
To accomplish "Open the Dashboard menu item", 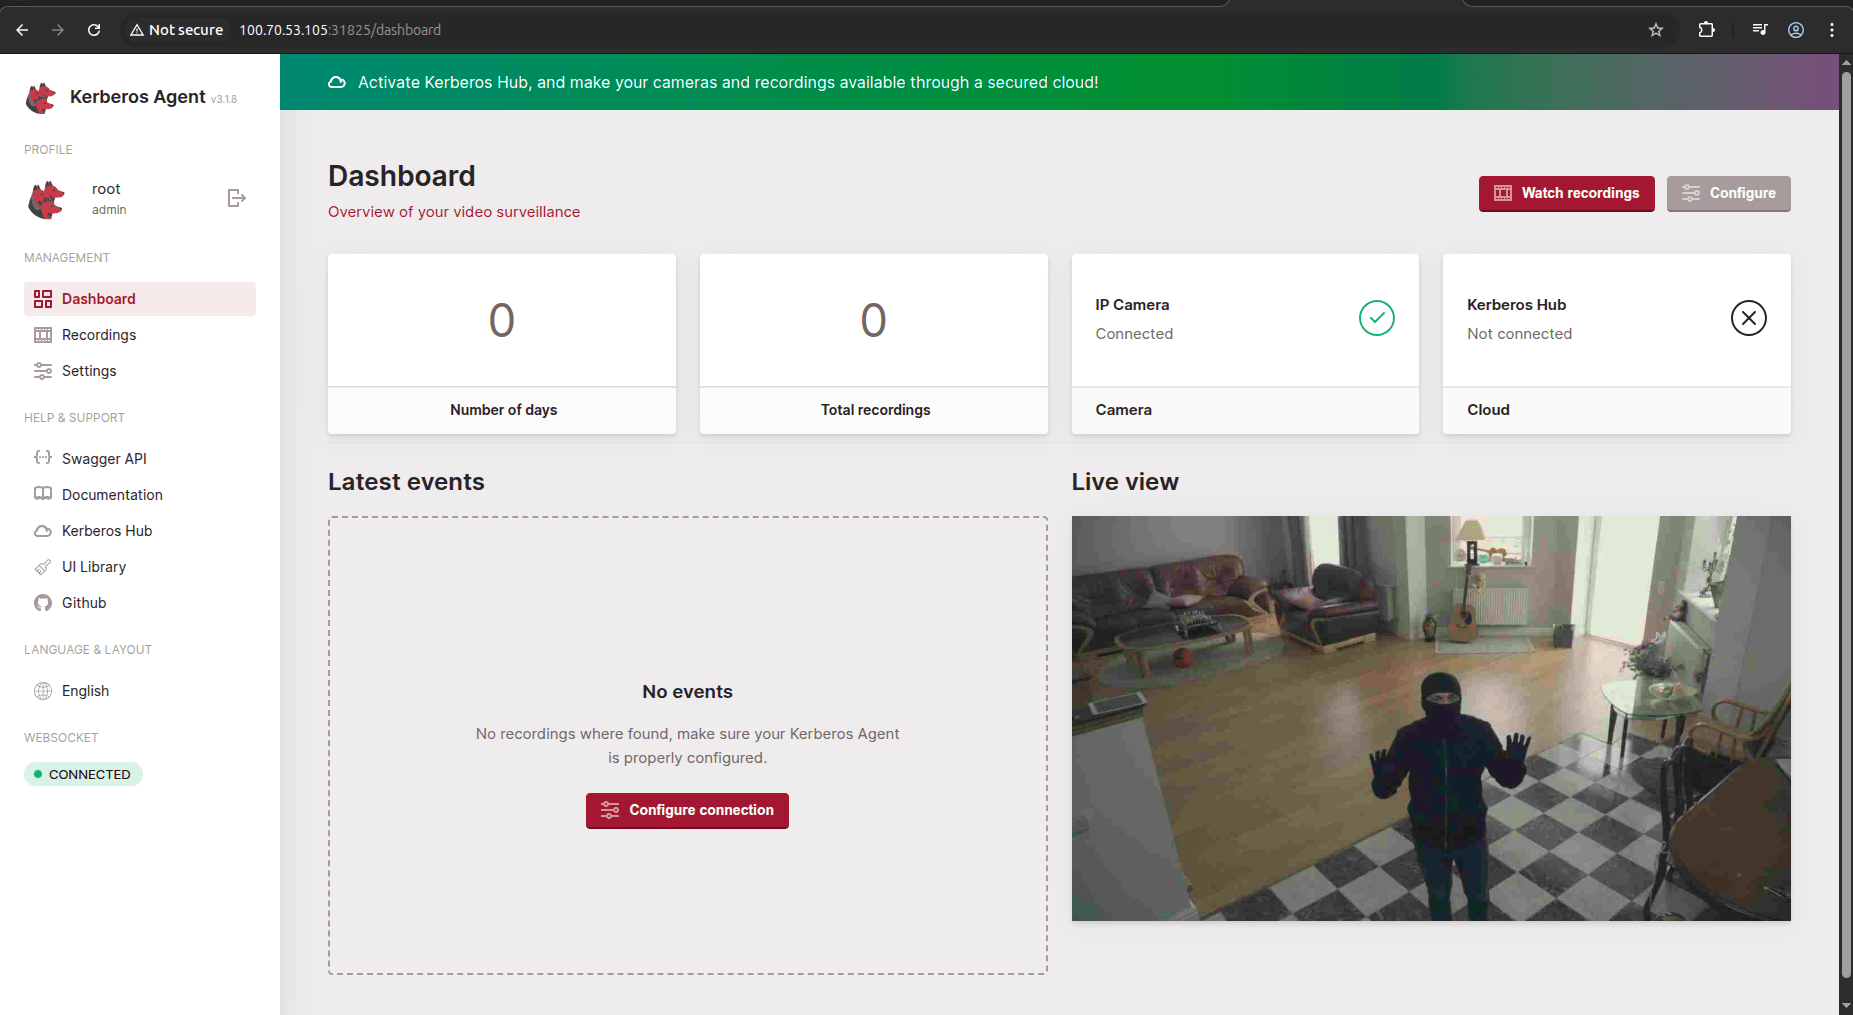I will point(140,299).
